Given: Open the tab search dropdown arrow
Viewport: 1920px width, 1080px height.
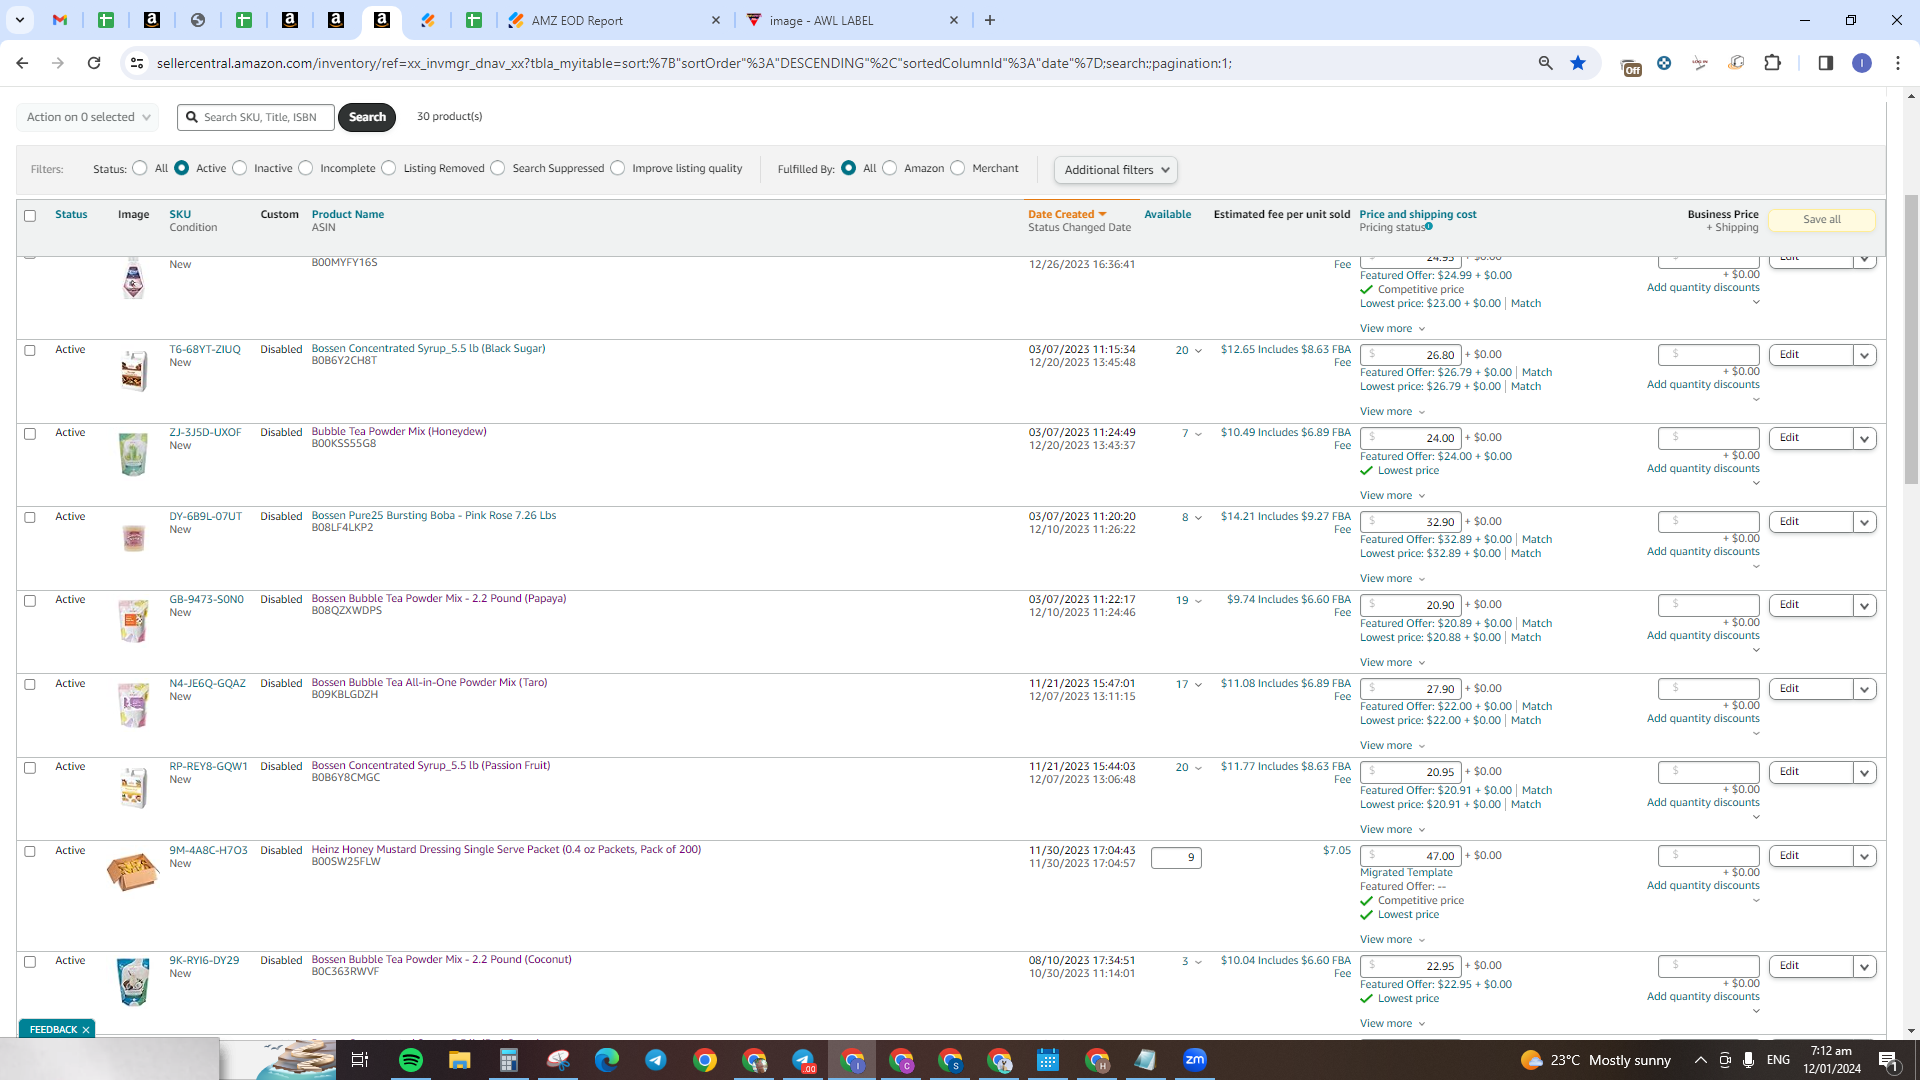Looking at the screenshot, I should [x=19, y=20].
